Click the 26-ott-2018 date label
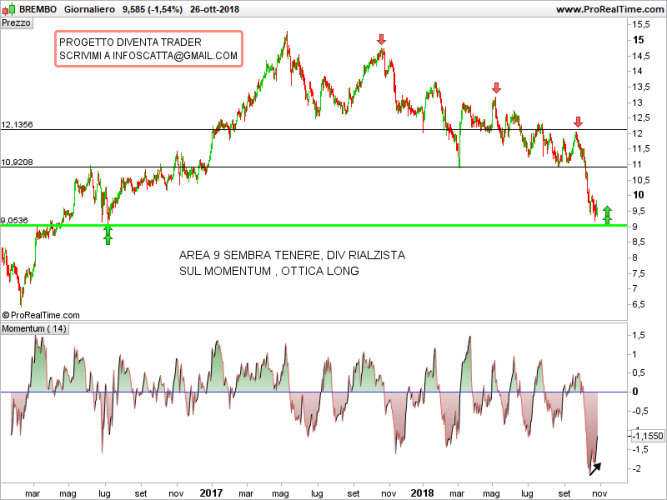Image resolution: width=667 pixels, height=500 pixels. click(x=214, y=9)
